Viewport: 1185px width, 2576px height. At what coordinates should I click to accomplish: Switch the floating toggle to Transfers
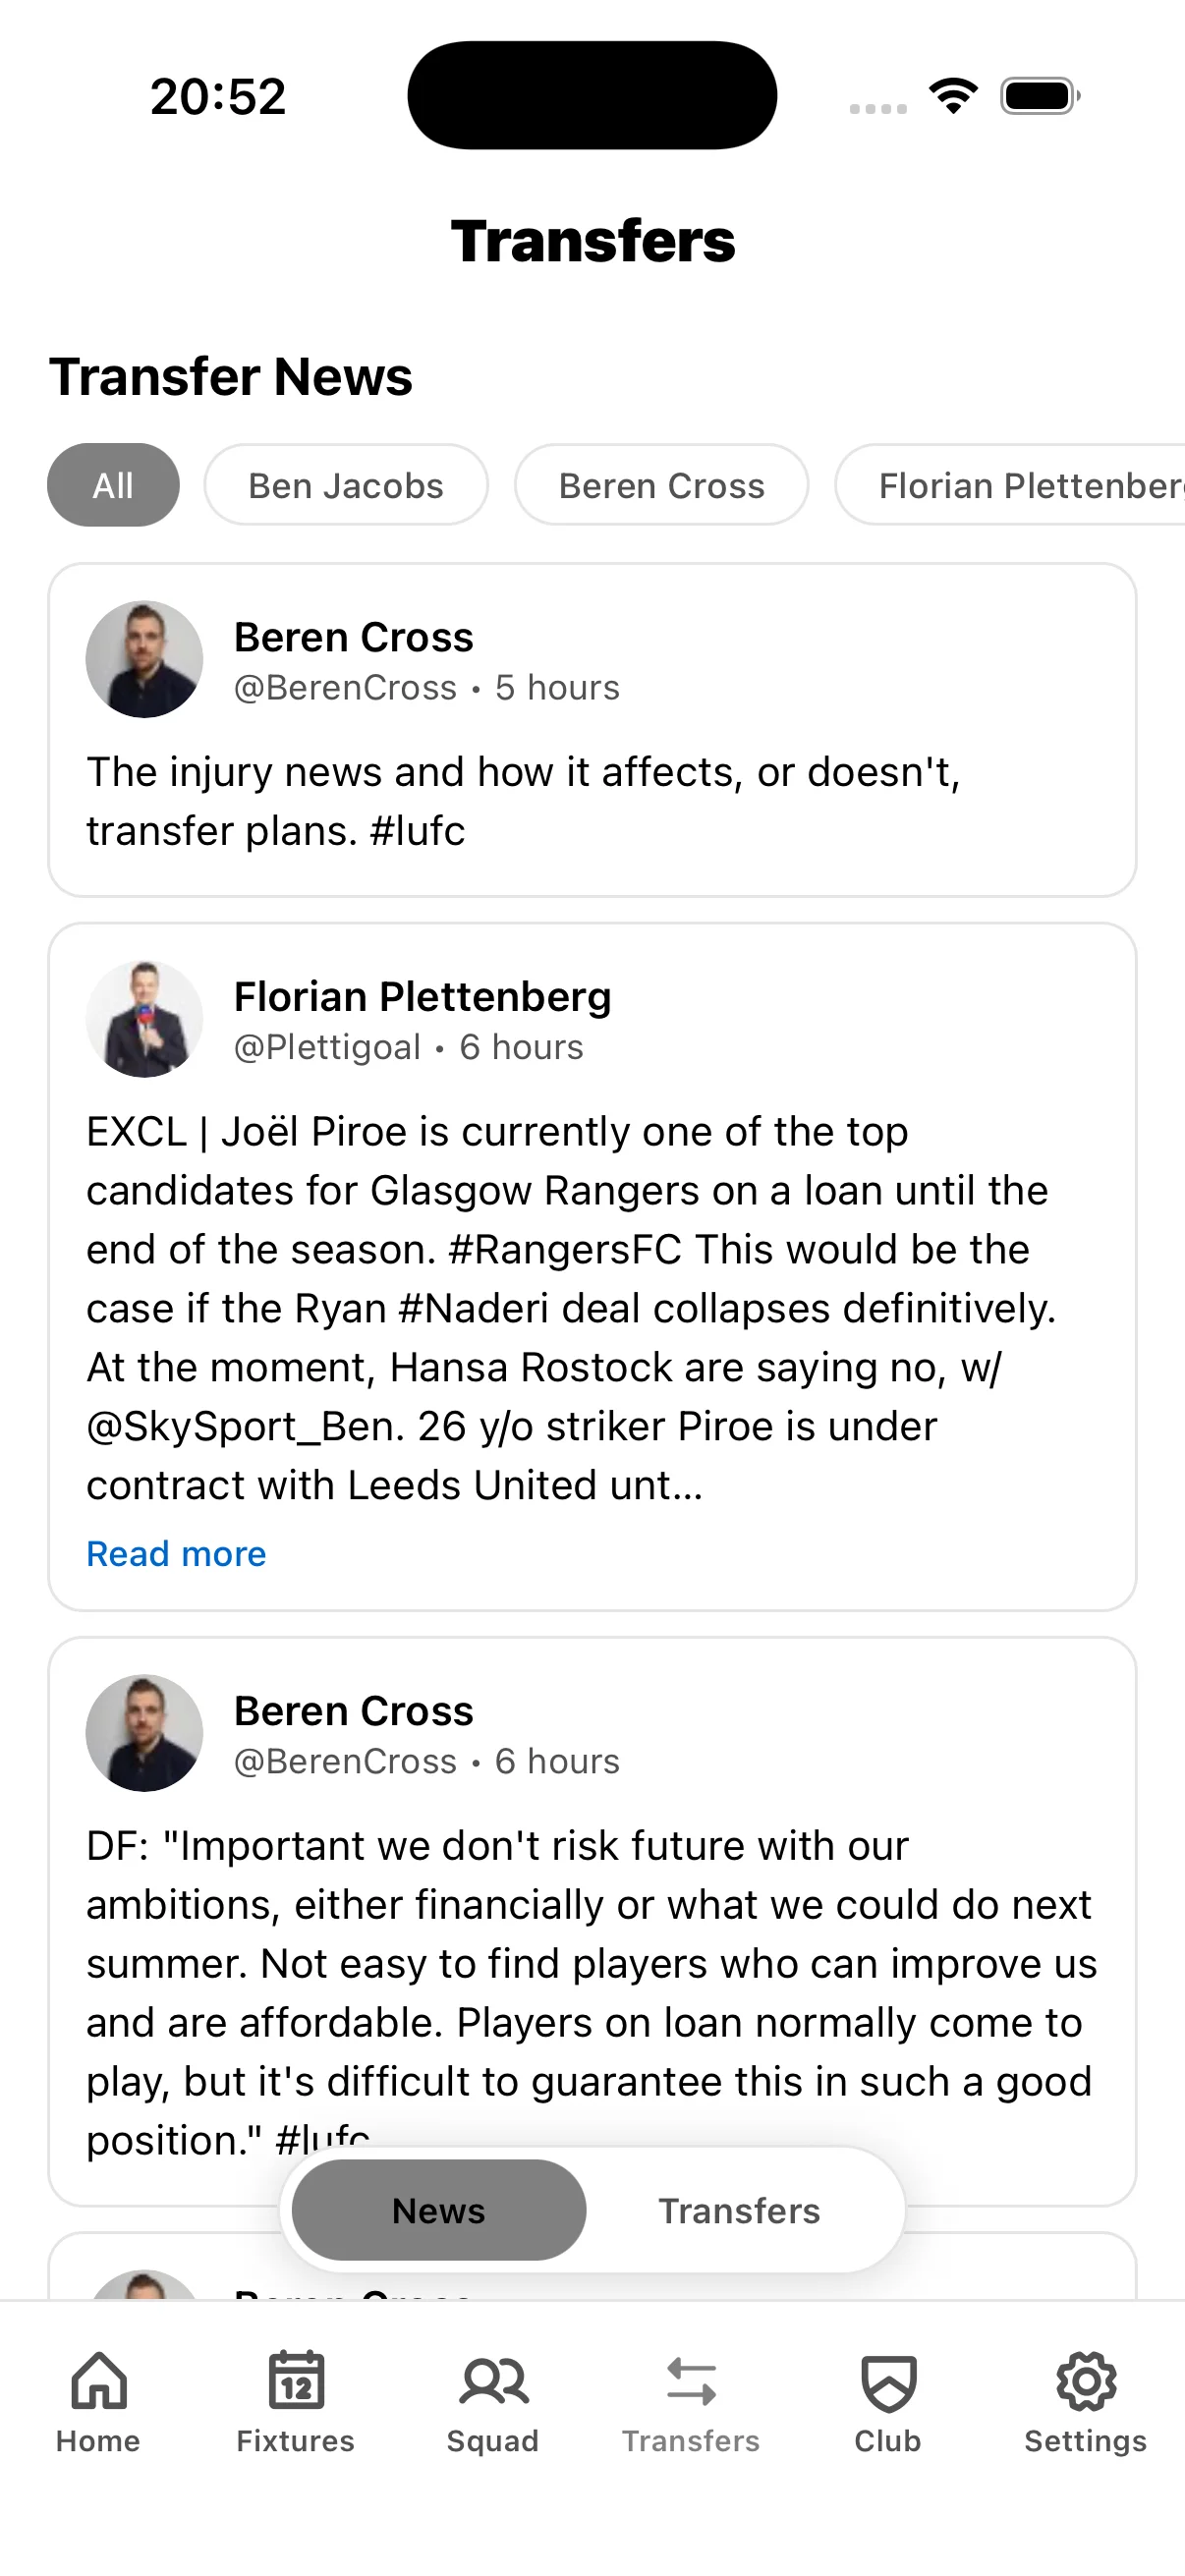click(739, 2210)
